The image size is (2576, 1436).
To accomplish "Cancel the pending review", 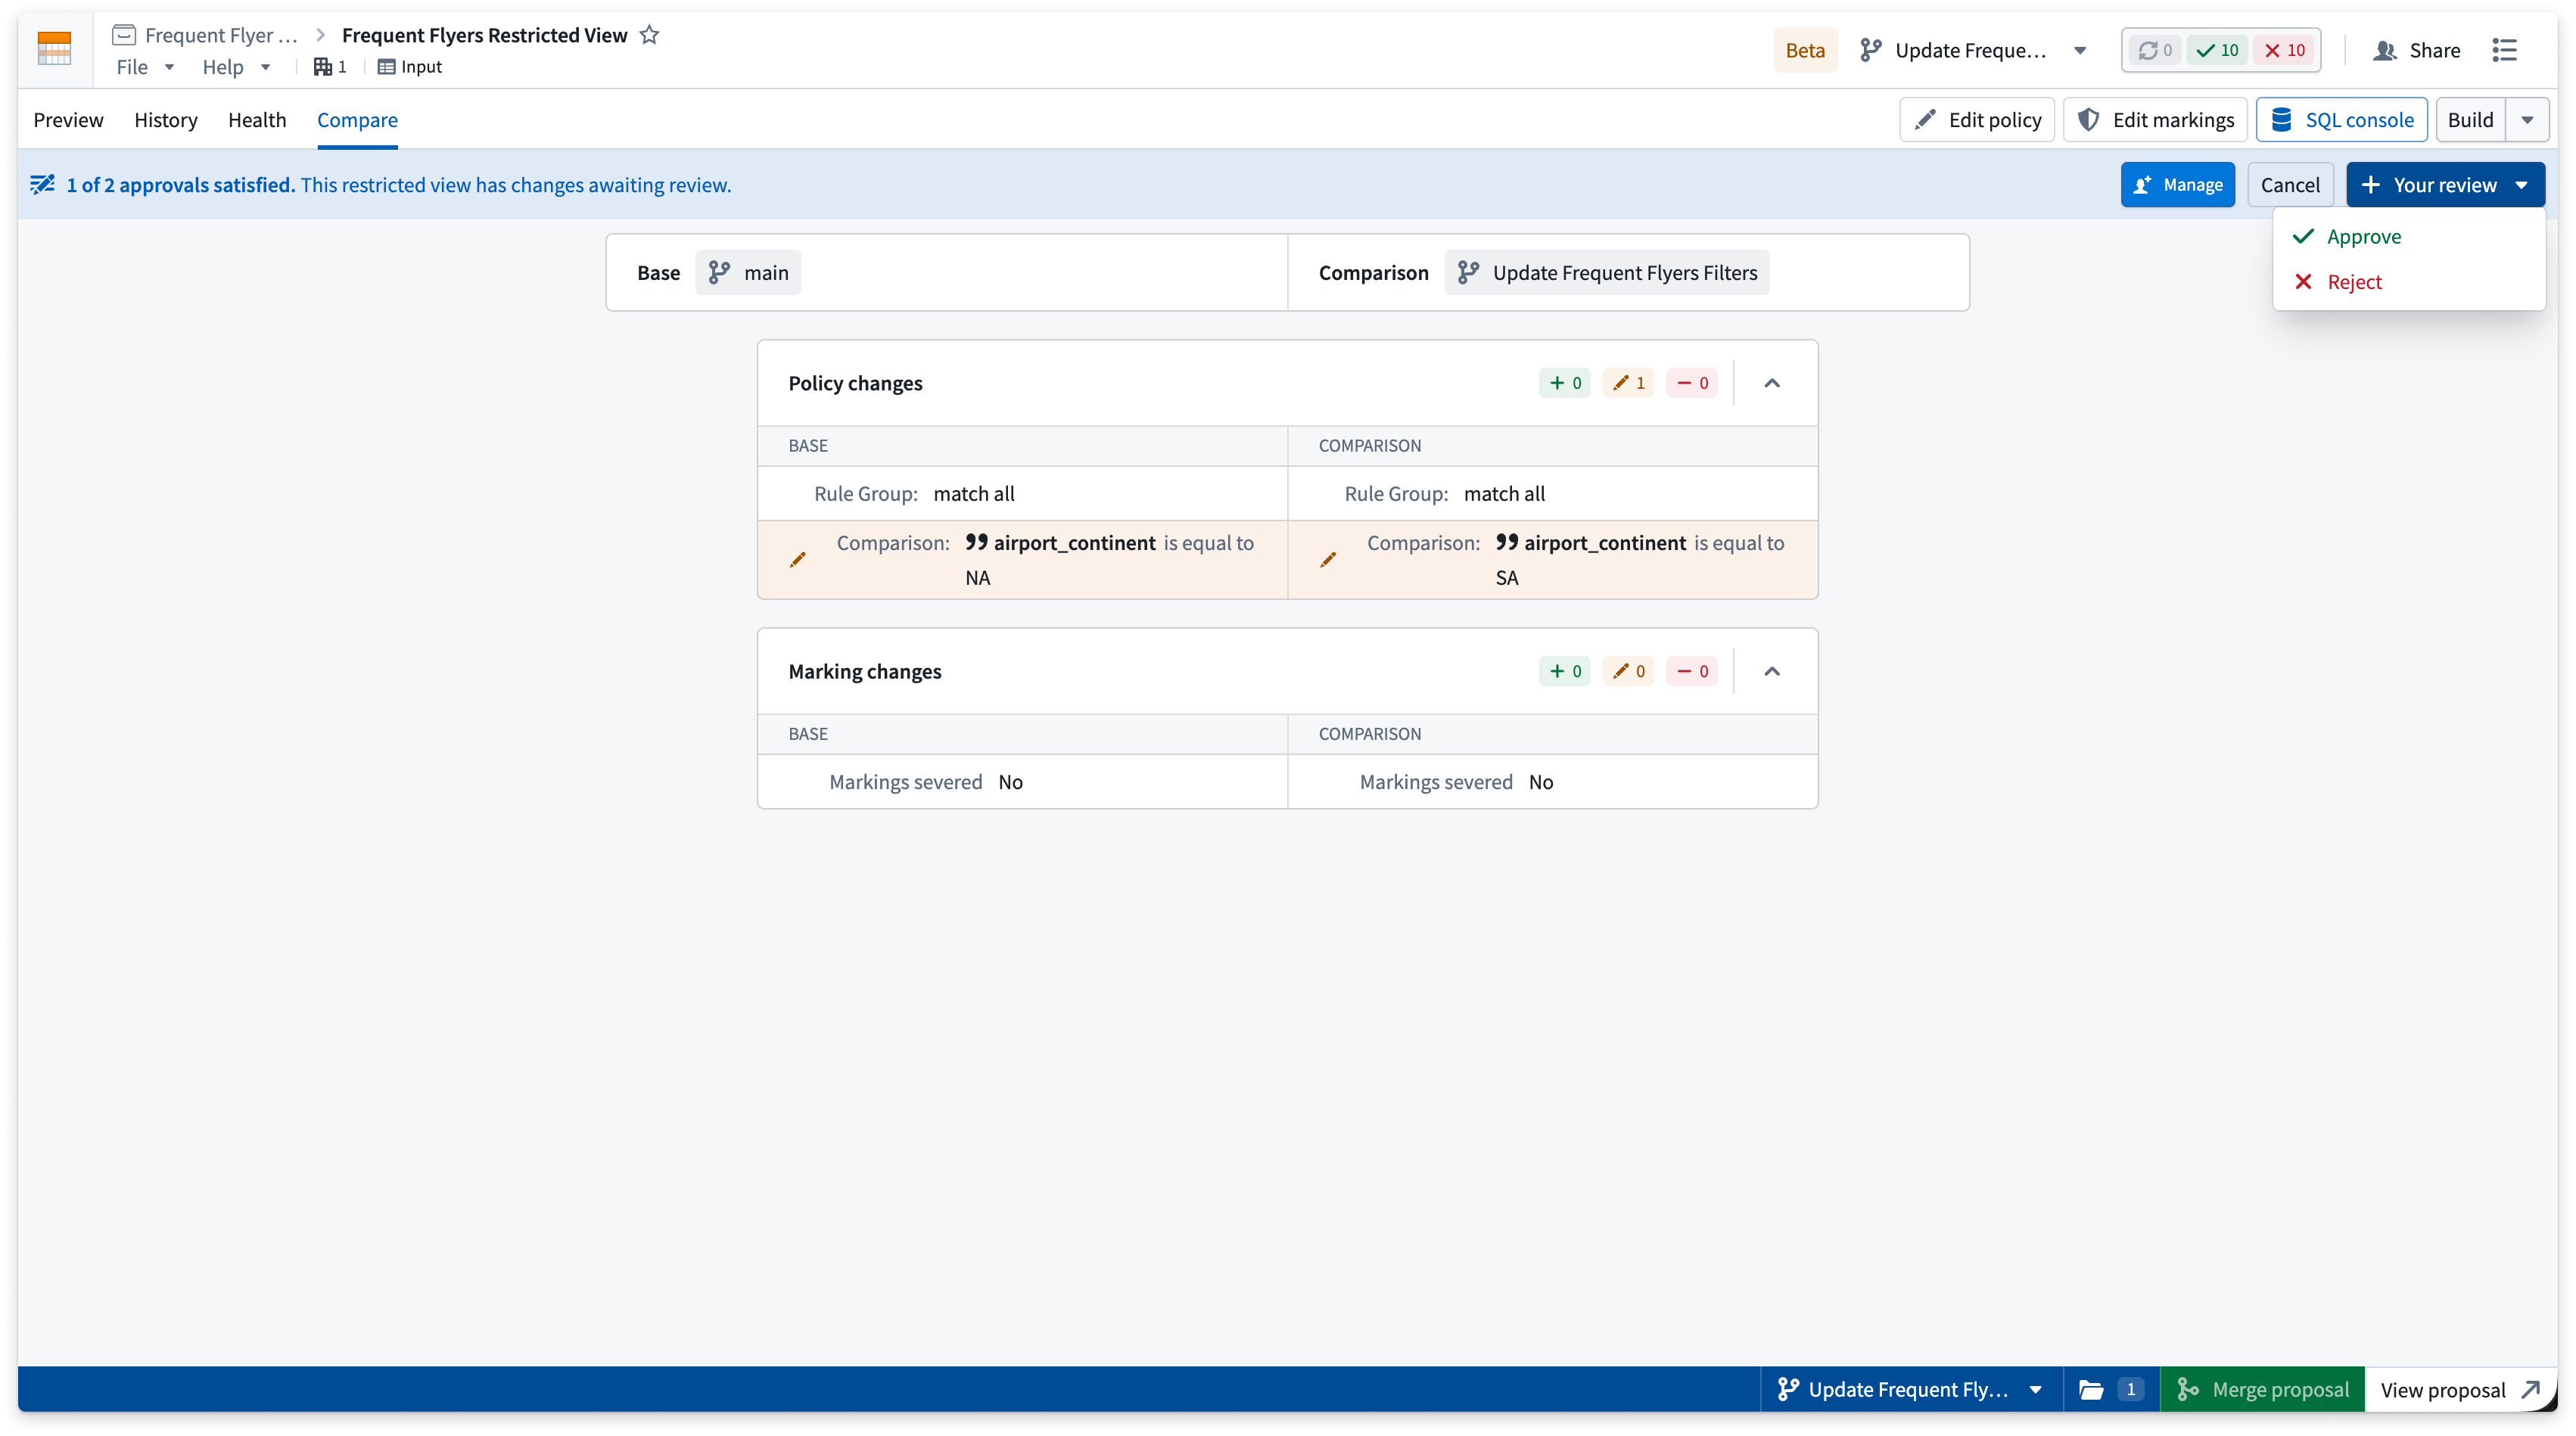I will 2289,185.
